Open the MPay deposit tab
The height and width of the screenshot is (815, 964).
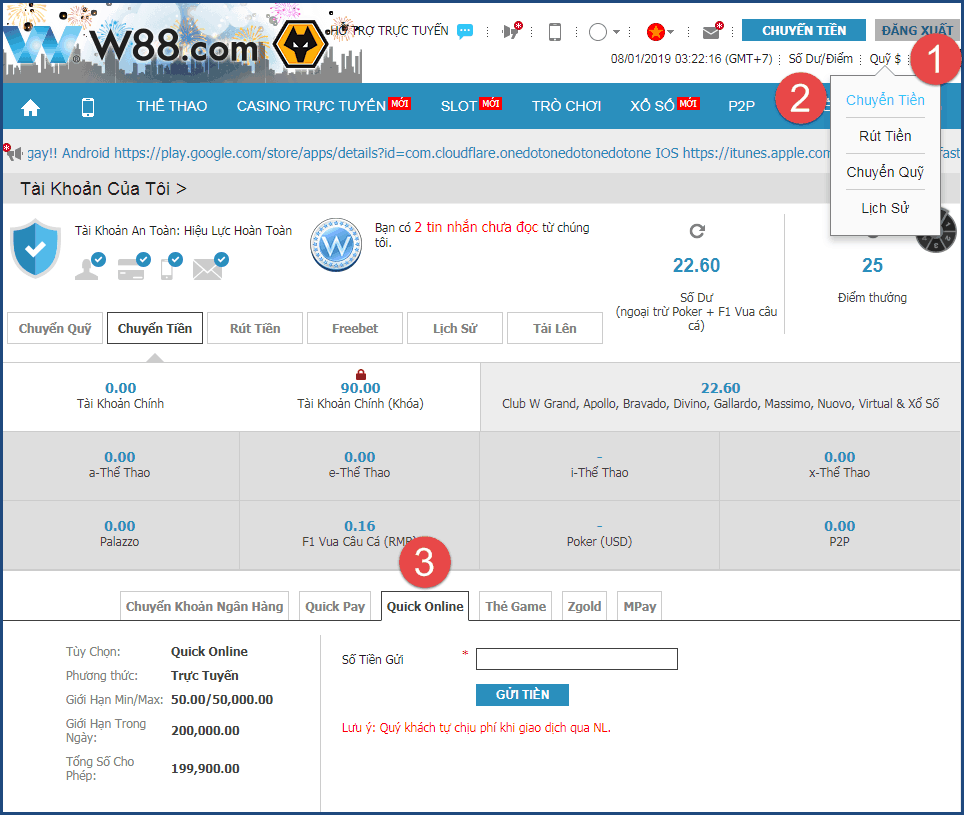(x=639, y=607)
